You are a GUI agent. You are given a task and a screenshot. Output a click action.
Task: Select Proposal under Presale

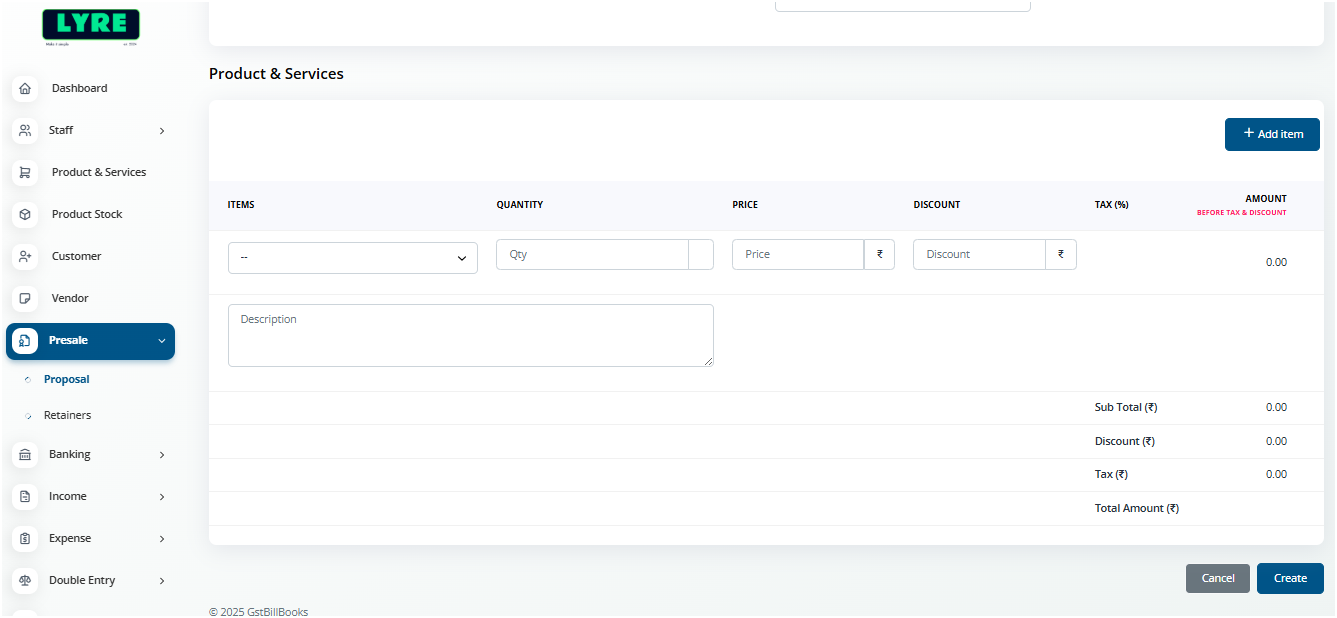[x=66, y=379]
